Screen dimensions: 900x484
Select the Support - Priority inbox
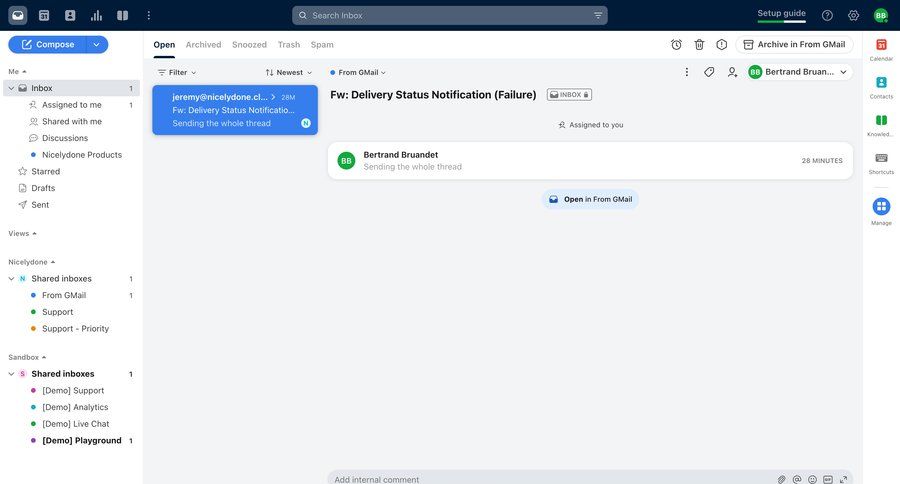75,328
